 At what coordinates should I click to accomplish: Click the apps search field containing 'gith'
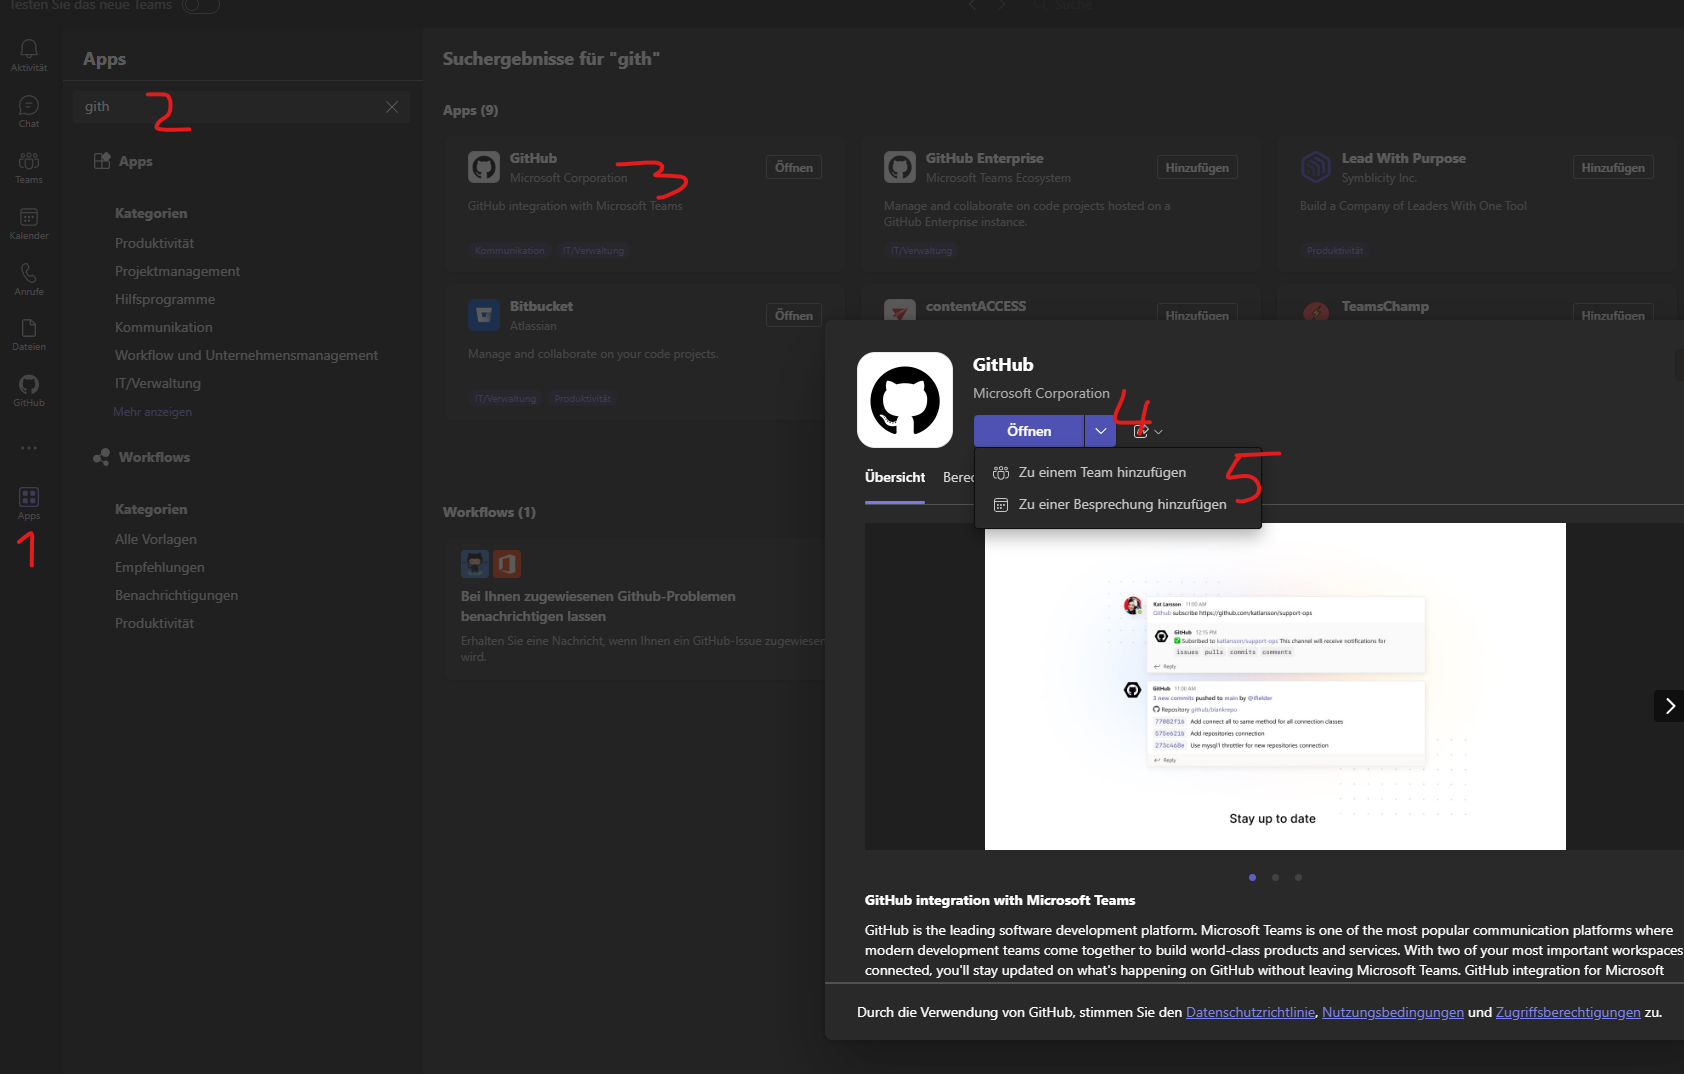pyautogui.click(x=242, y=107)
